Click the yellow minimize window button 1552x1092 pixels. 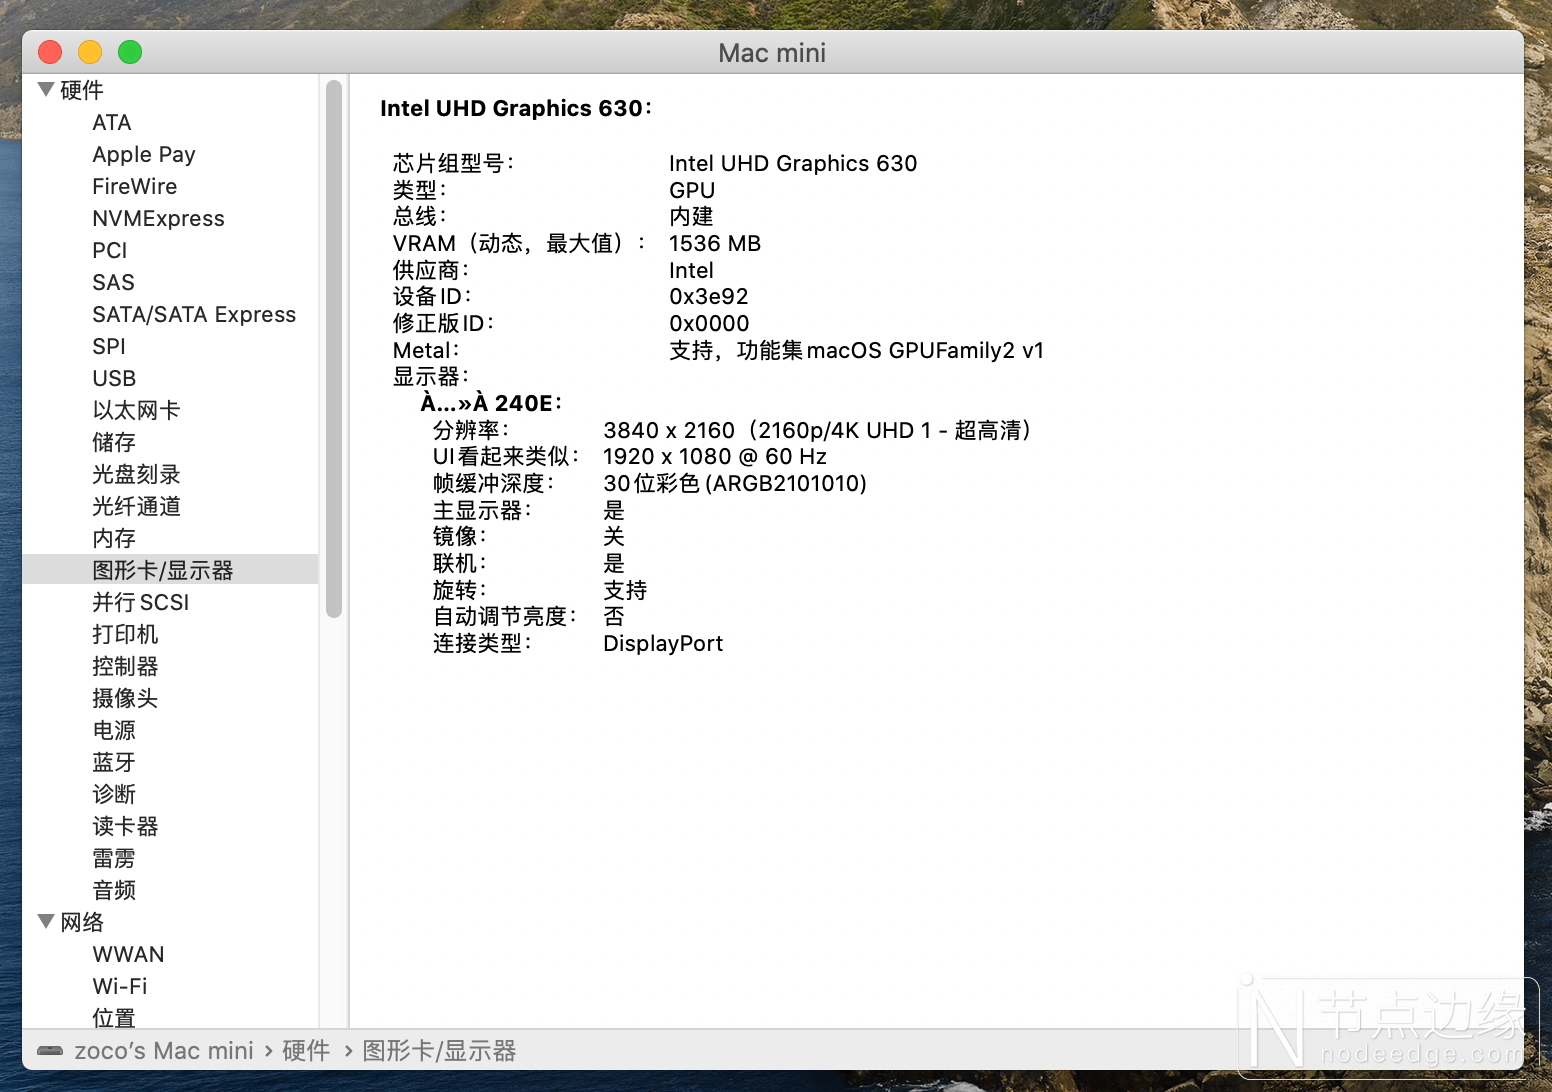tap(90, 52)
